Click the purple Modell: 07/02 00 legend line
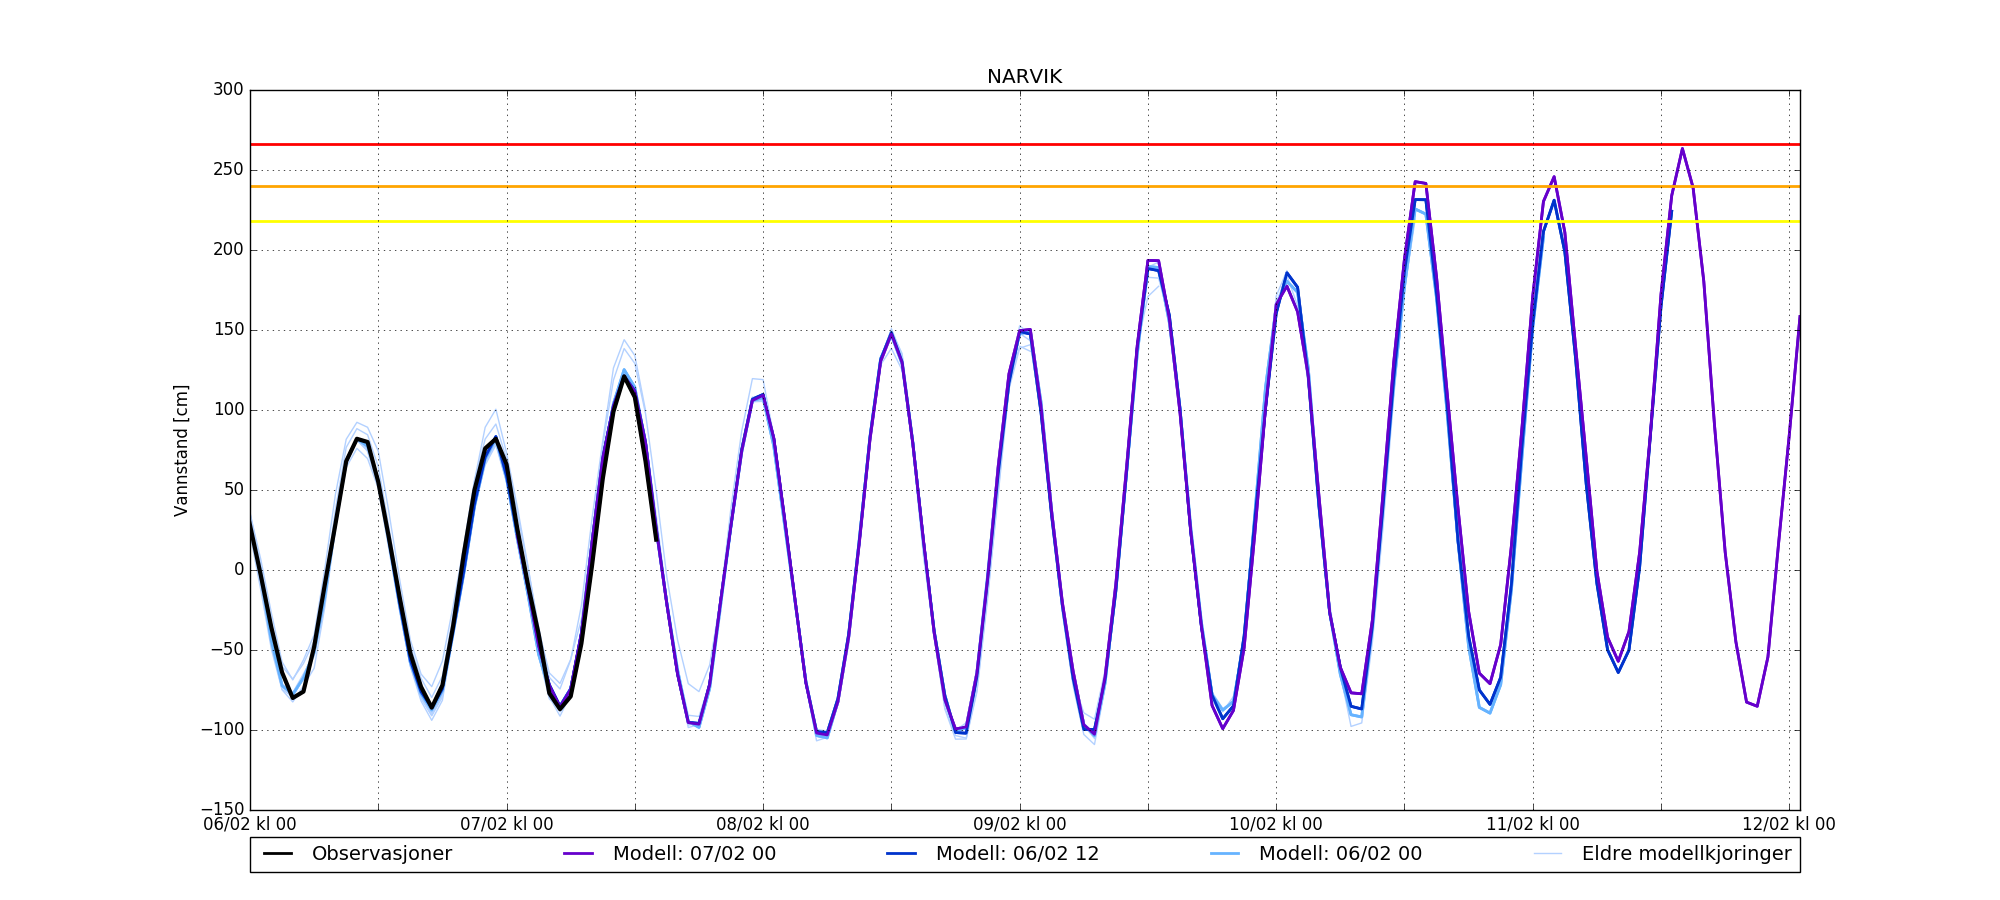Screen dimensions: 2000x900 (579, 854)
